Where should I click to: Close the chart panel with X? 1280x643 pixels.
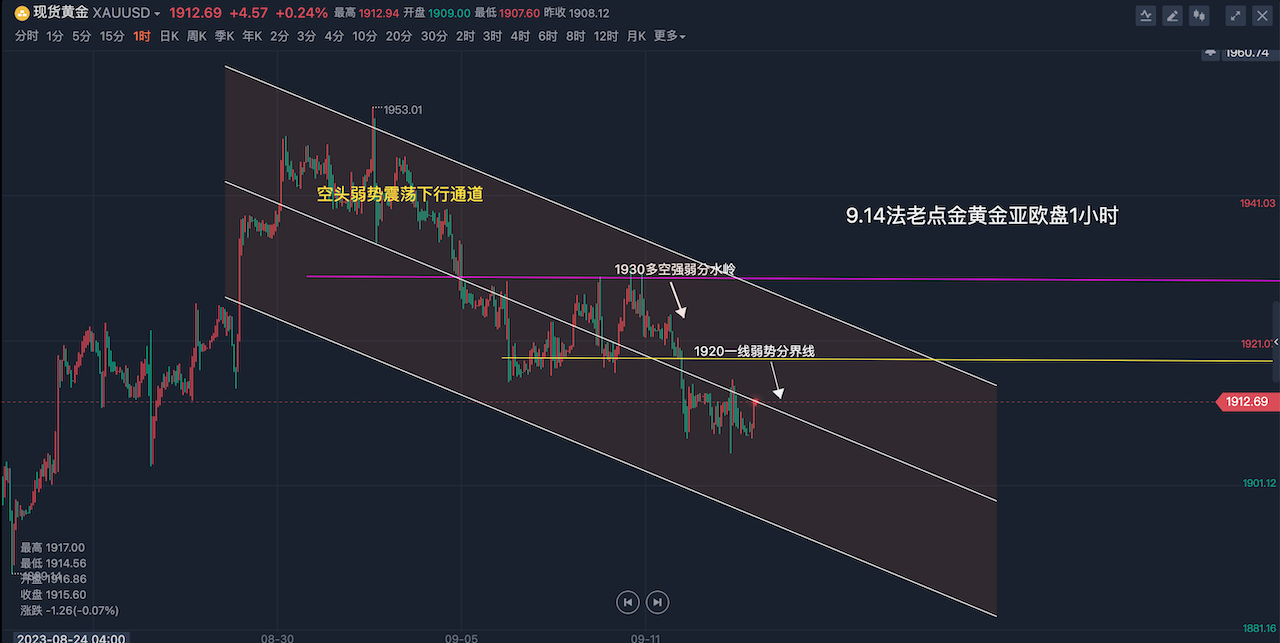click(1263, 15)
